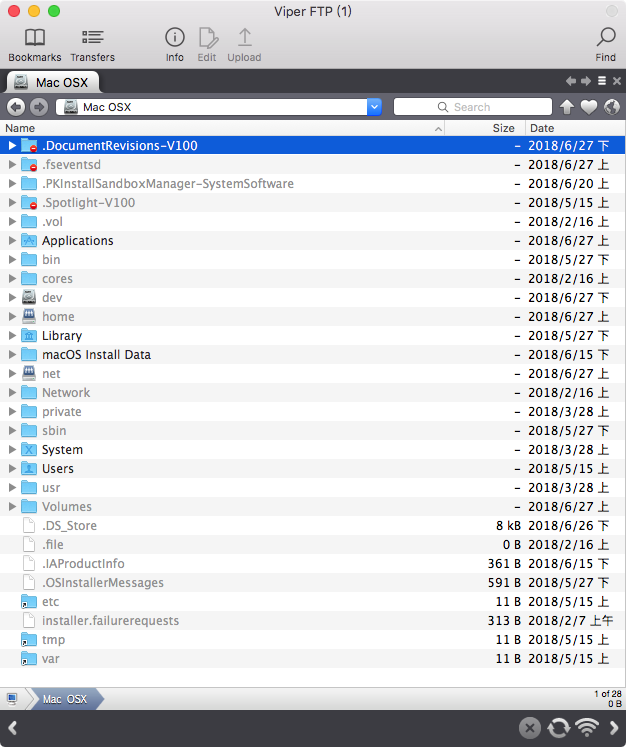Image resolution: width=626 pixels, height=747 pixels.
Task: Click into the Search field
Action: tap(473, 107)
